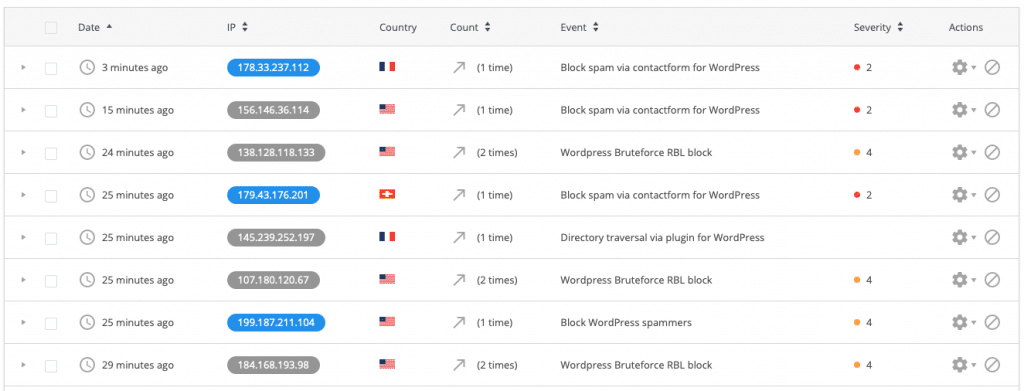Viewport: 1024px width, 391px height.
Task: Expand the 178.33.237.112 row details
Action: [24, 67]
